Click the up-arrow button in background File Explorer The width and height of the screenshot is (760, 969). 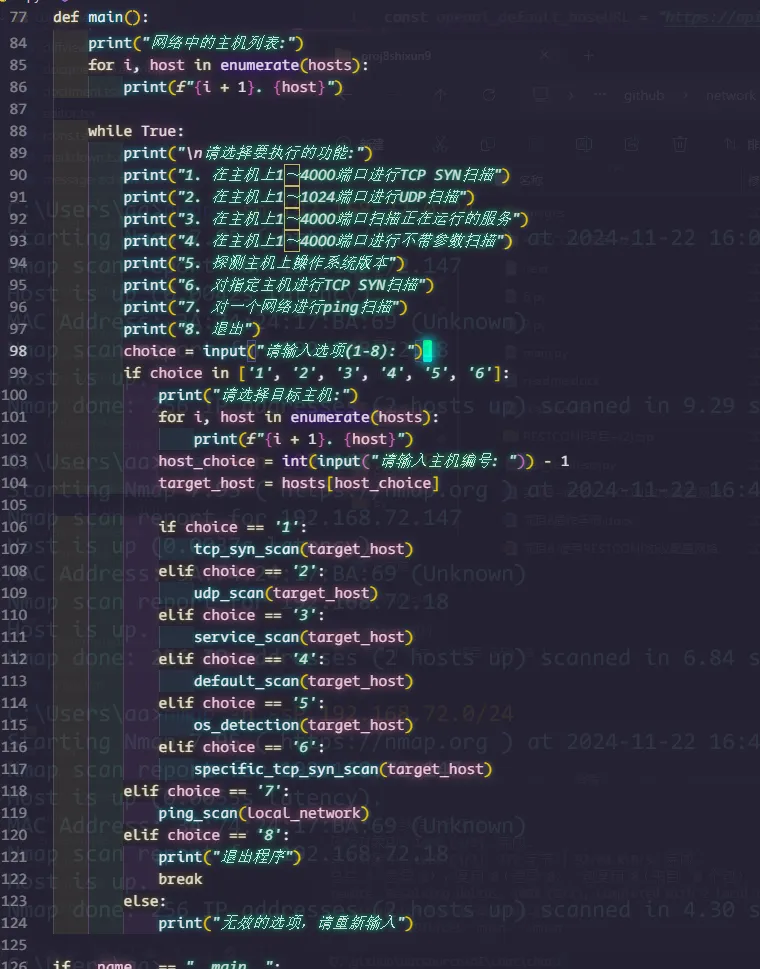440,95
